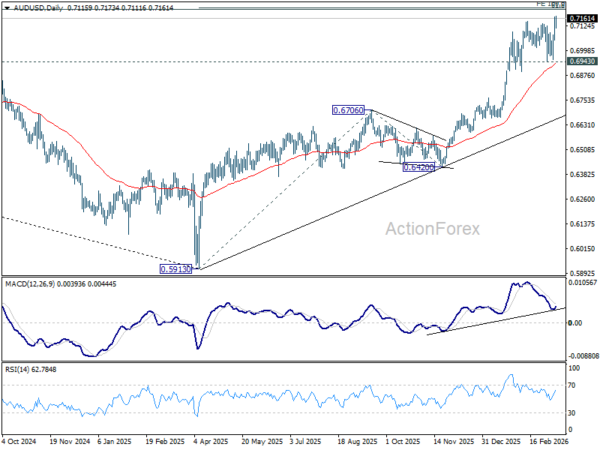The width and height of the screenshot is (600, 450).
Task: Select the -0.008808 MACD scale value
Action: (581, 355)
